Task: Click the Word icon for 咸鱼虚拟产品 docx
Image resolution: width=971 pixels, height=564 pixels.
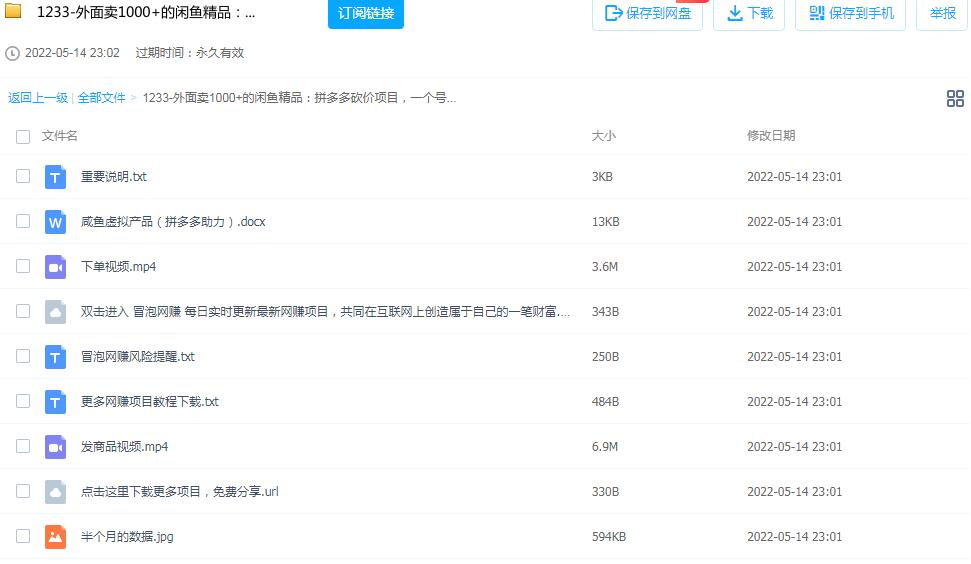Action: click(55, 222)
